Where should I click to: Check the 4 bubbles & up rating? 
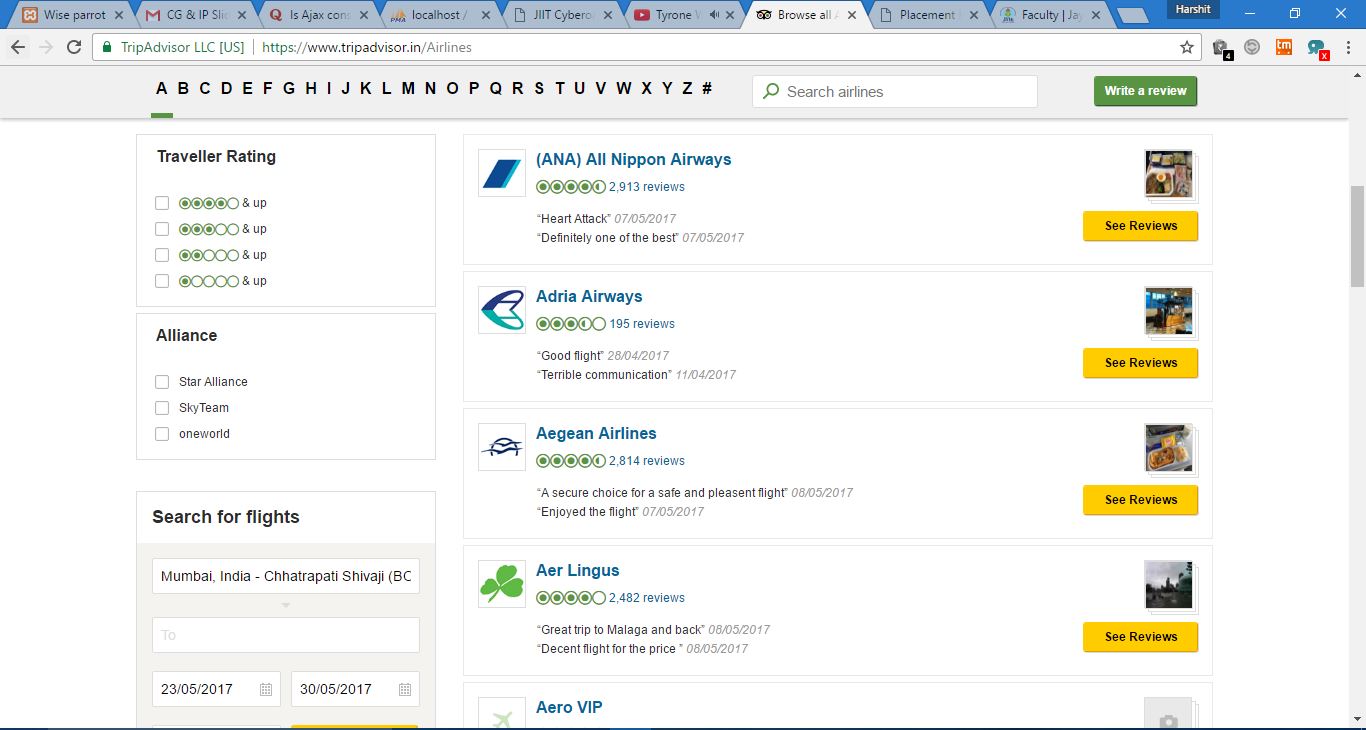coord(162,203)
